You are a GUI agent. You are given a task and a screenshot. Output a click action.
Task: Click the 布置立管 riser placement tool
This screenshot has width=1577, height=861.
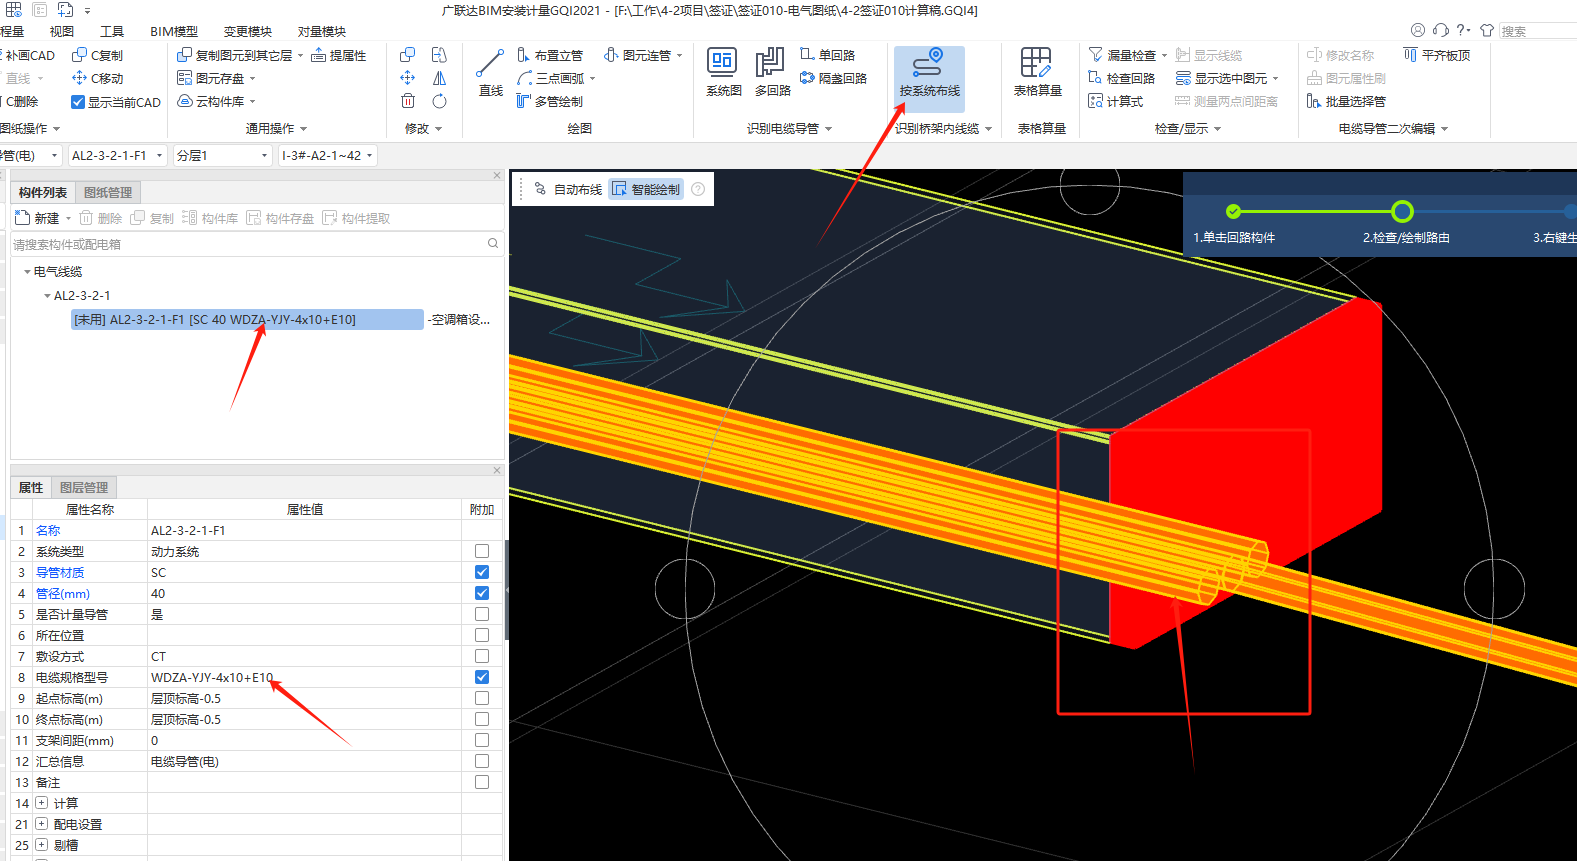(550, 55)
